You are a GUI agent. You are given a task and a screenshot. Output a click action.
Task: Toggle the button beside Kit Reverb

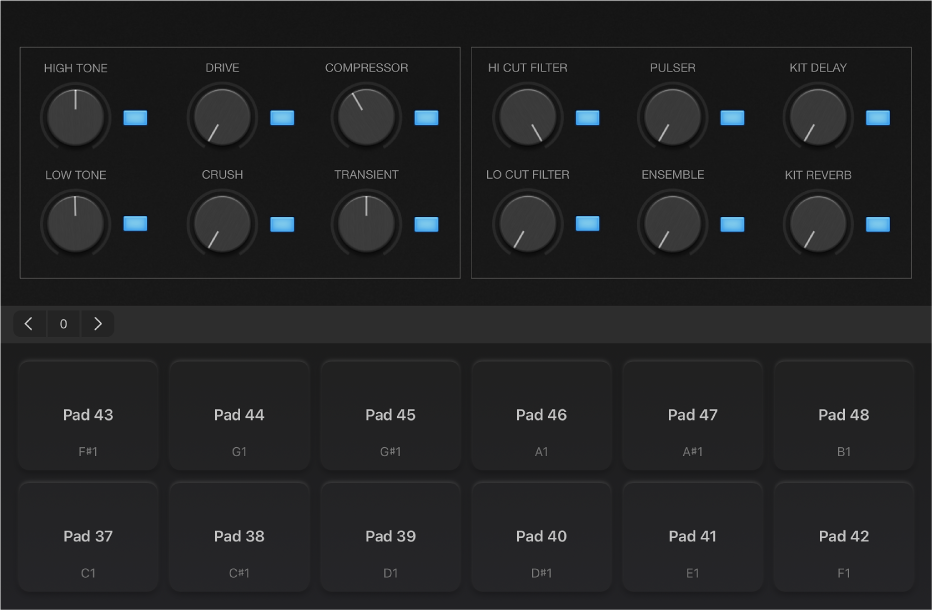coord(877,224)
